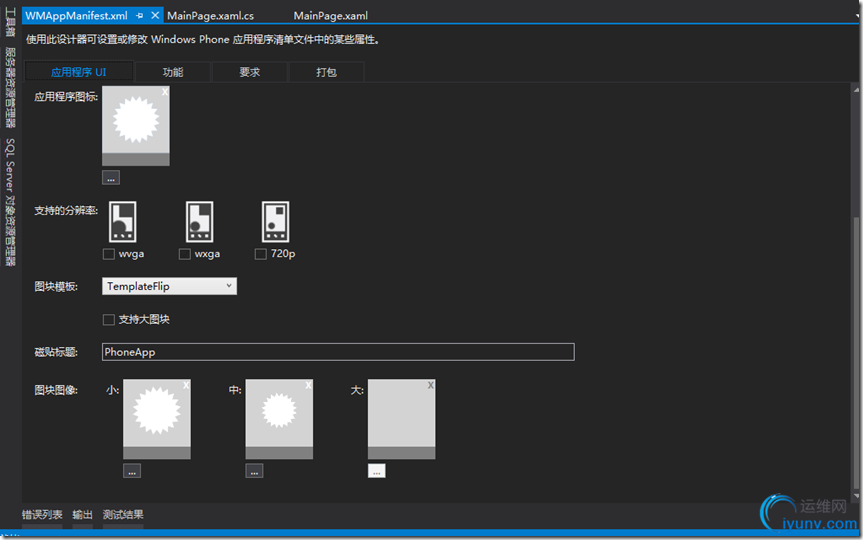Click the wvga resolution phone icon
The width and height of the screenshot is (863, 540).
click(123, 222)
